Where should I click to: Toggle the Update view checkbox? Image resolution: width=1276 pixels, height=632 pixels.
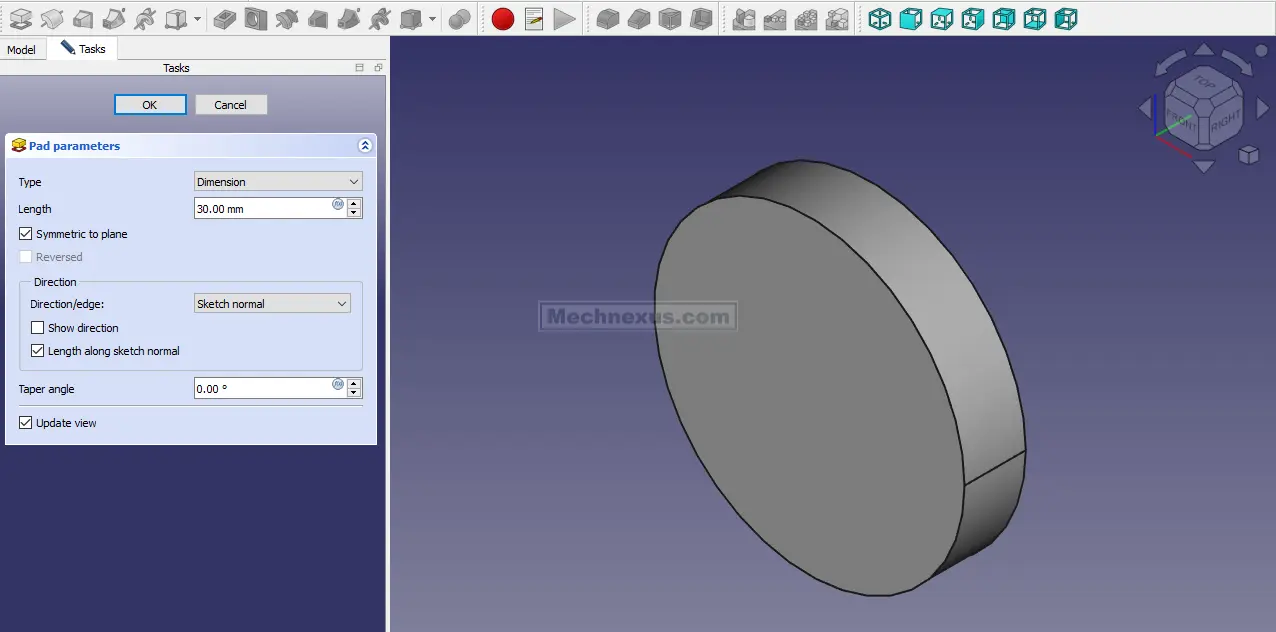[x=26, y=423]
